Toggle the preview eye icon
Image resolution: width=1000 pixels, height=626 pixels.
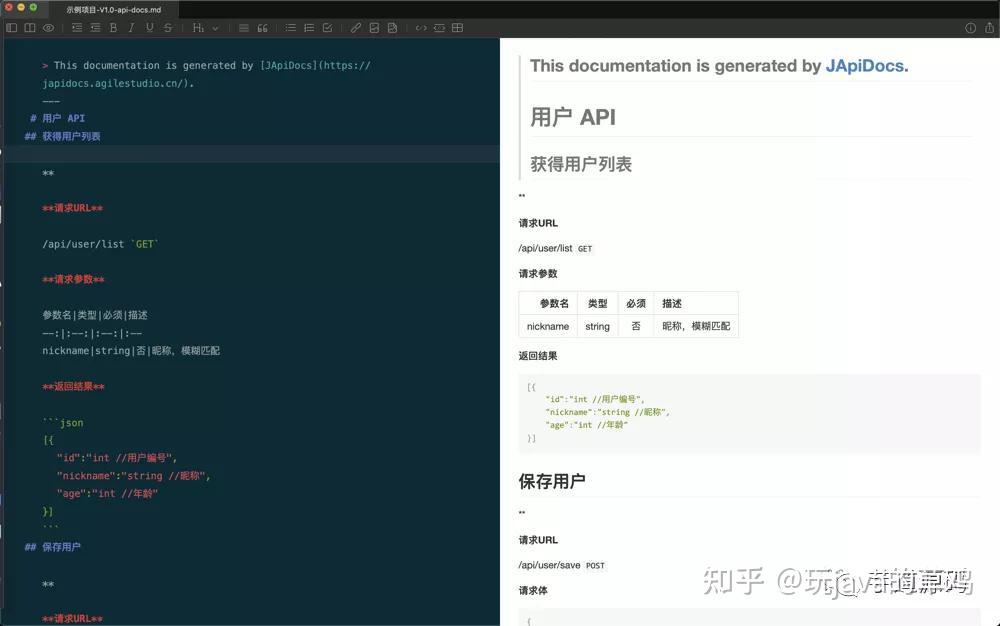[x=48, y=27]
